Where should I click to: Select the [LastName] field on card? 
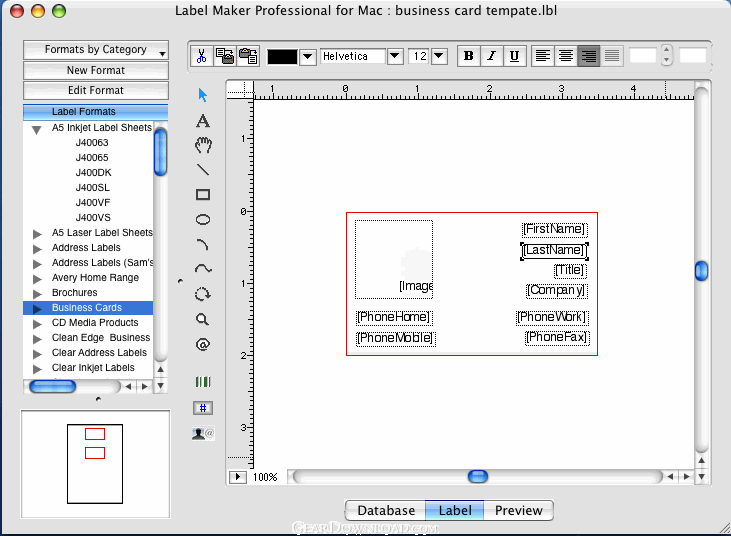[554, 251]
